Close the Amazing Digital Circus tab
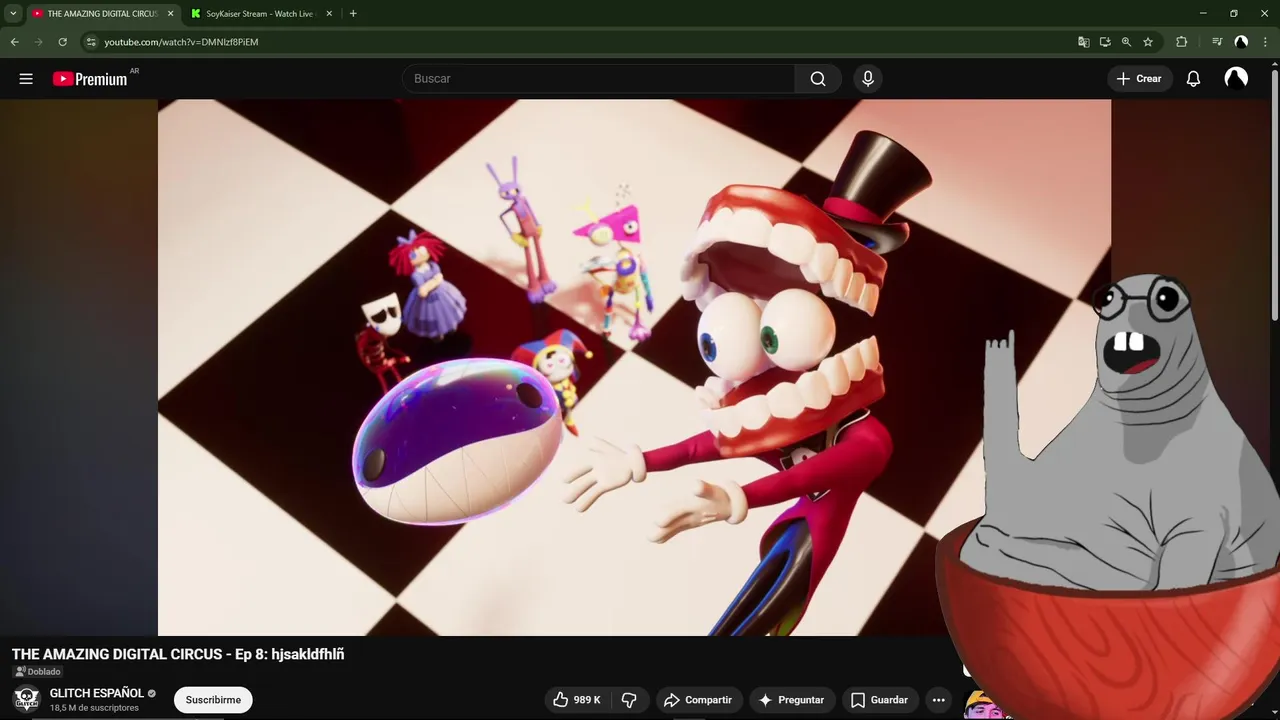1280x720 pixels. coord(170,14)
